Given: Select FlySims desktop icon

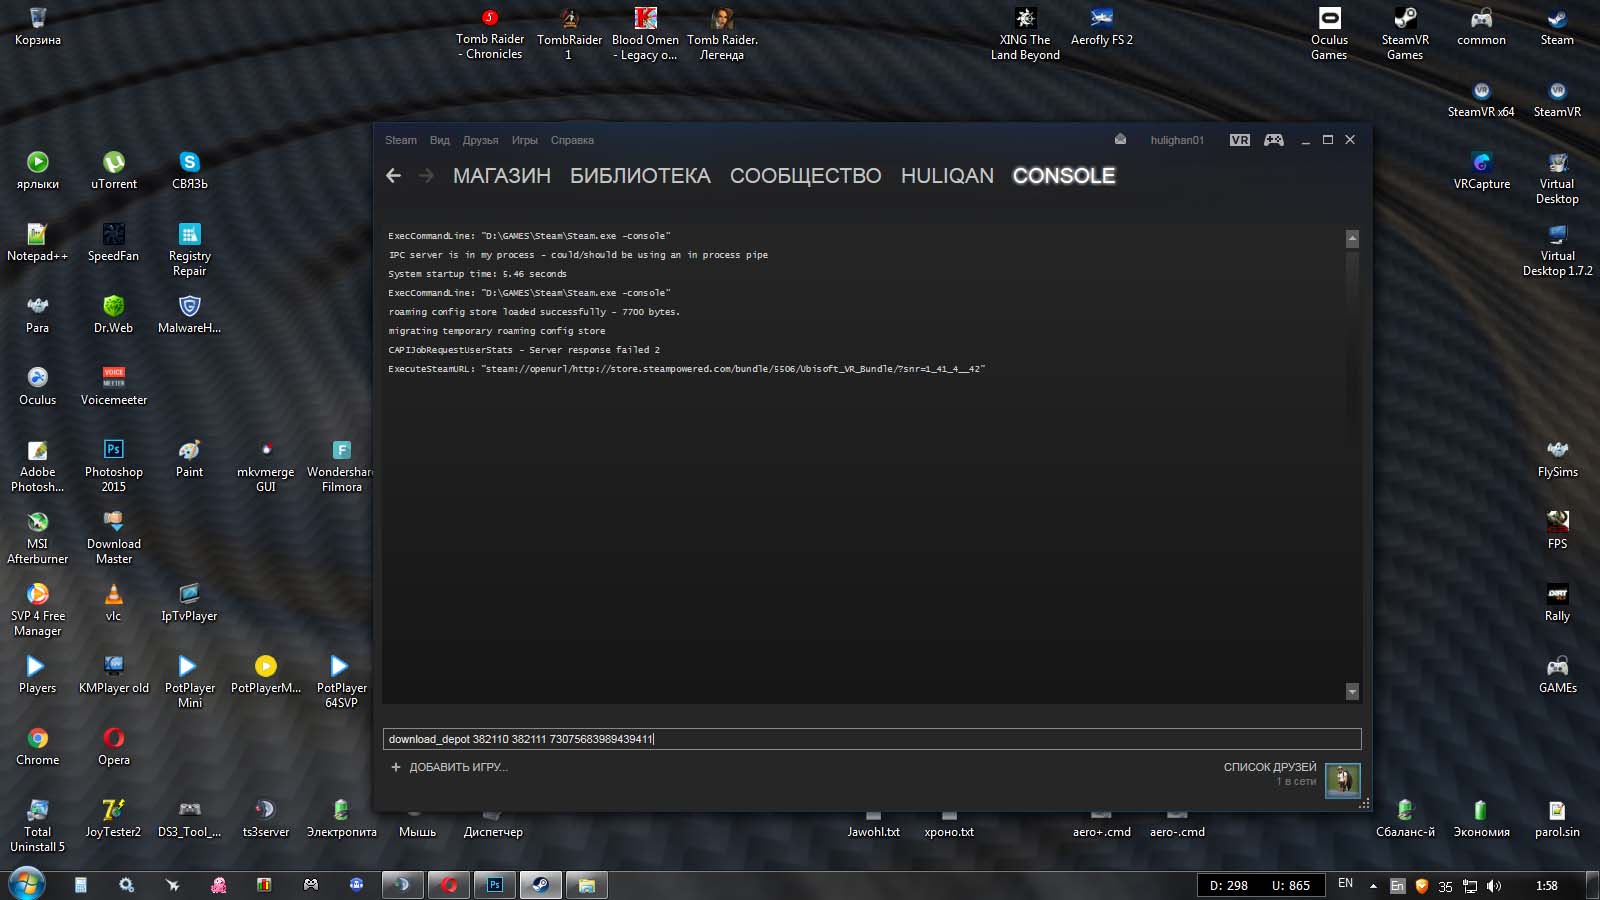Looking at the screenshot, I should (x=1557, y=458).
